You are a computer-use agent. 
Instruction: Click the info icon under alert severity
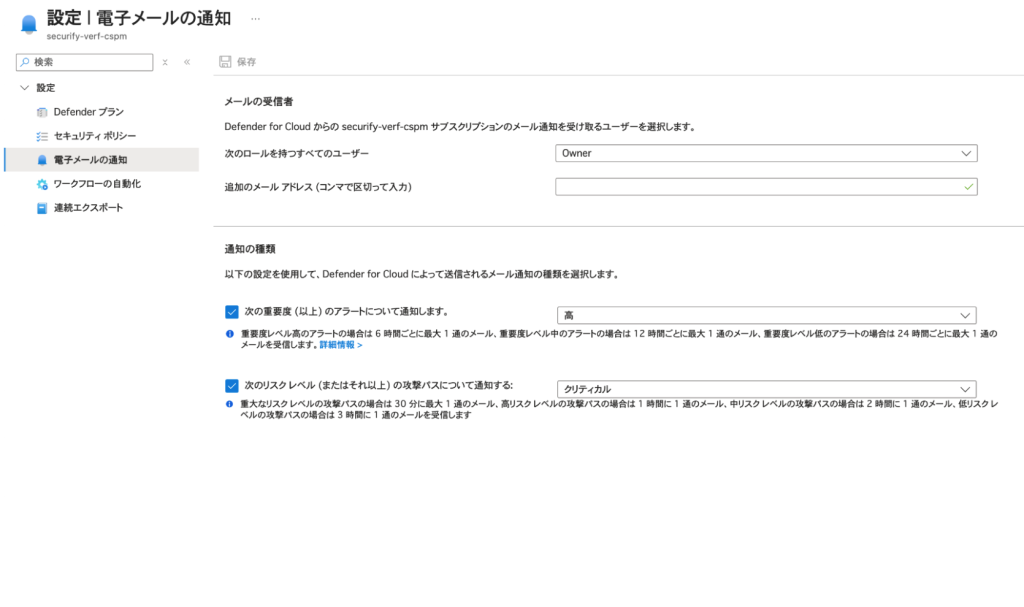pos(230,333)
